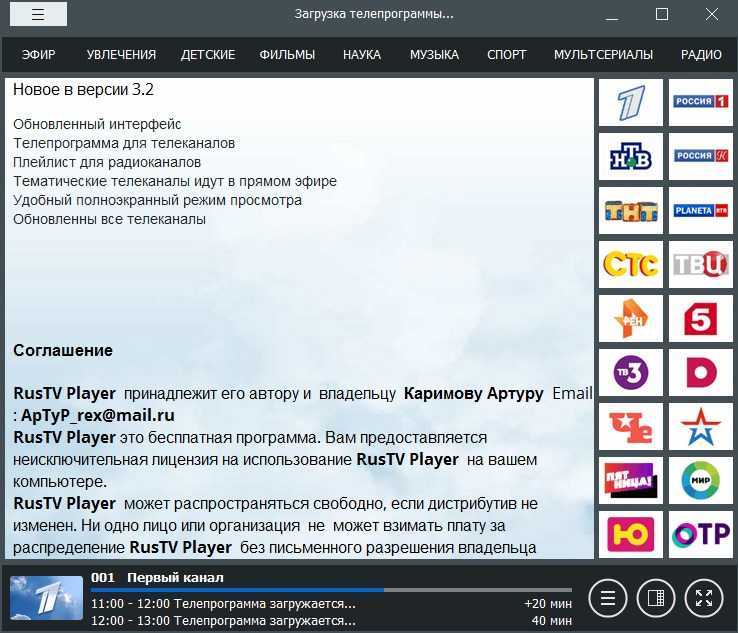Viewport: 738px width, 633px height.
Task: Open the round list menu button
Action: (608, 598)
